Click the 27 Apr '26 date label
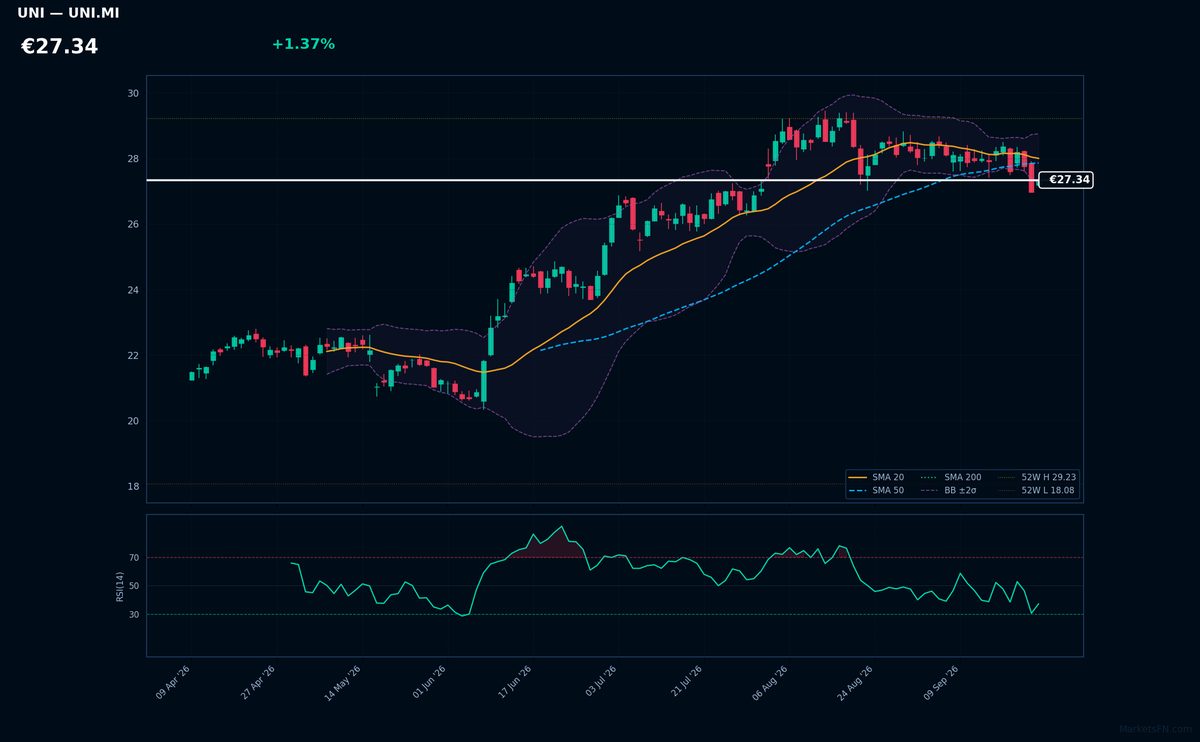This screenshot has height=742, width=1200. point(258,683)
